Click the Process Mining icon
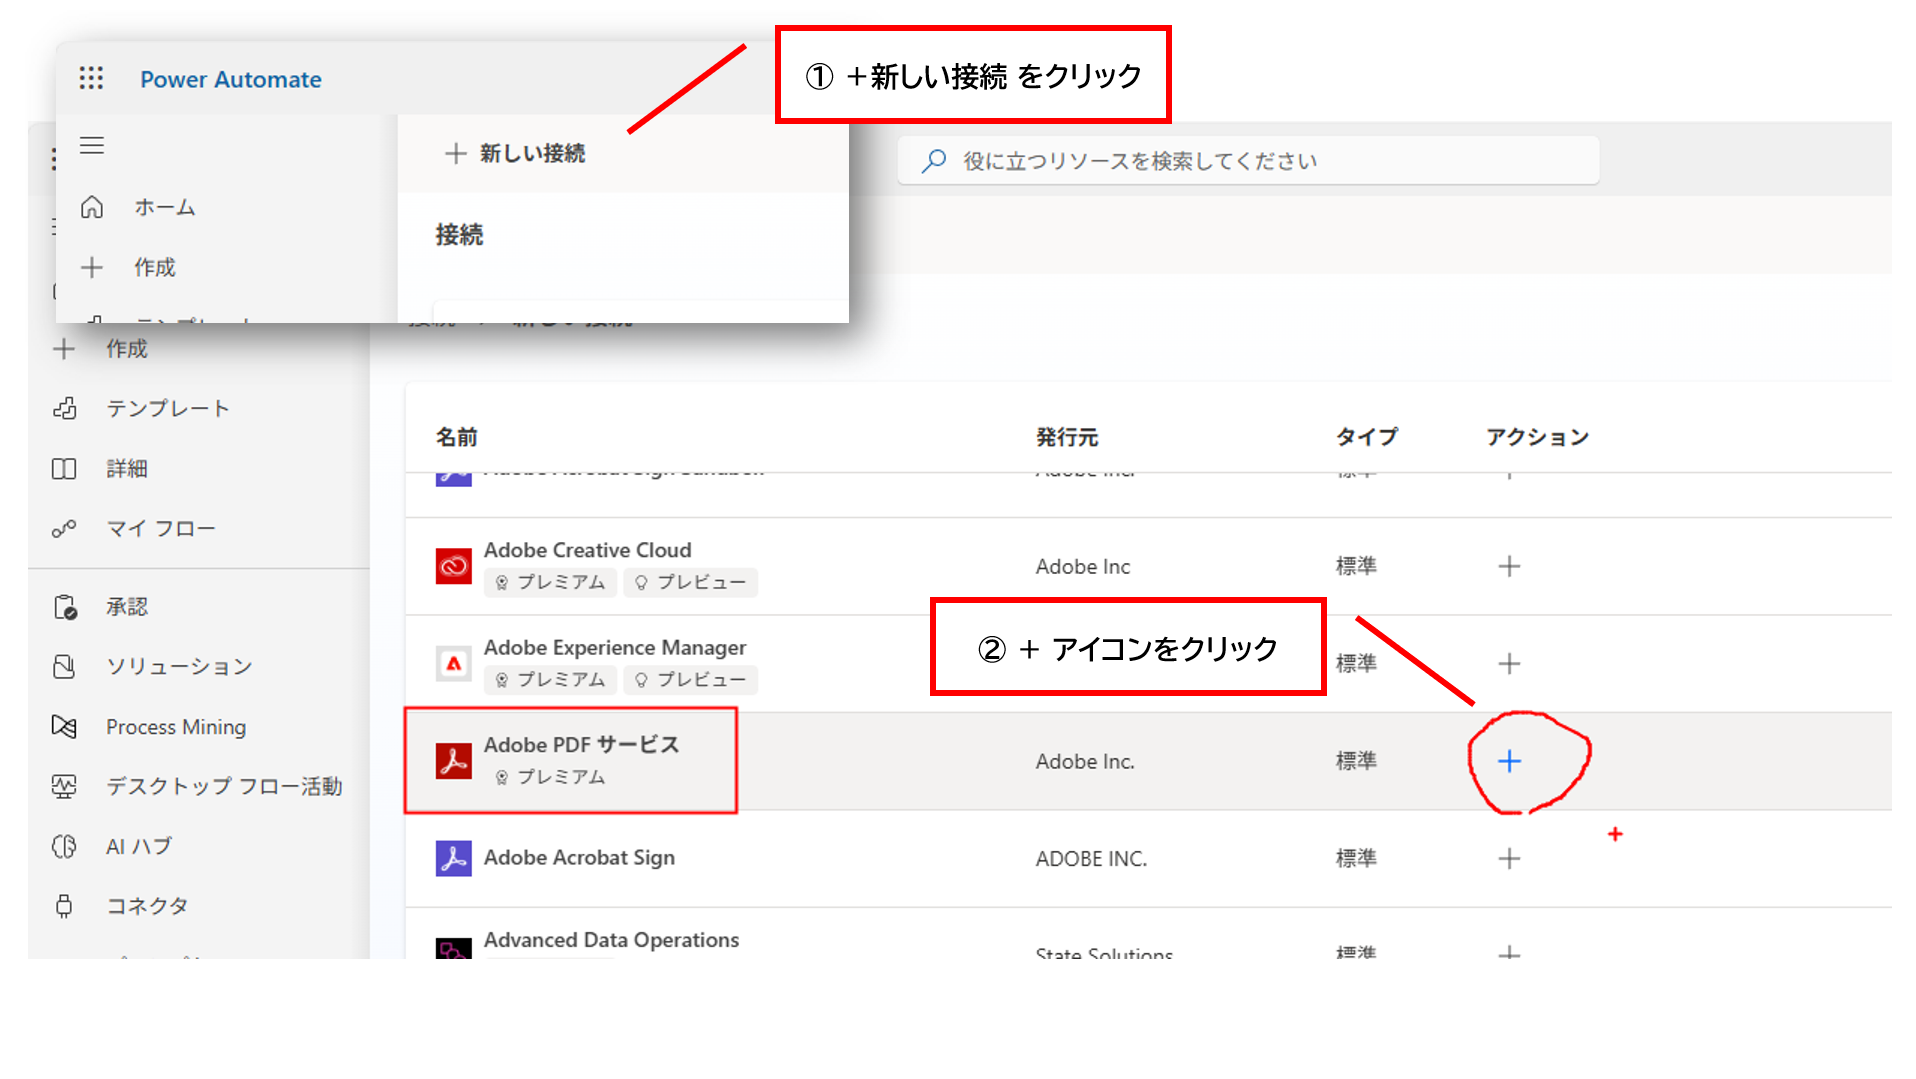Image resolution: width=1916 pixels, height=1079 pixels. click(64, 726)
